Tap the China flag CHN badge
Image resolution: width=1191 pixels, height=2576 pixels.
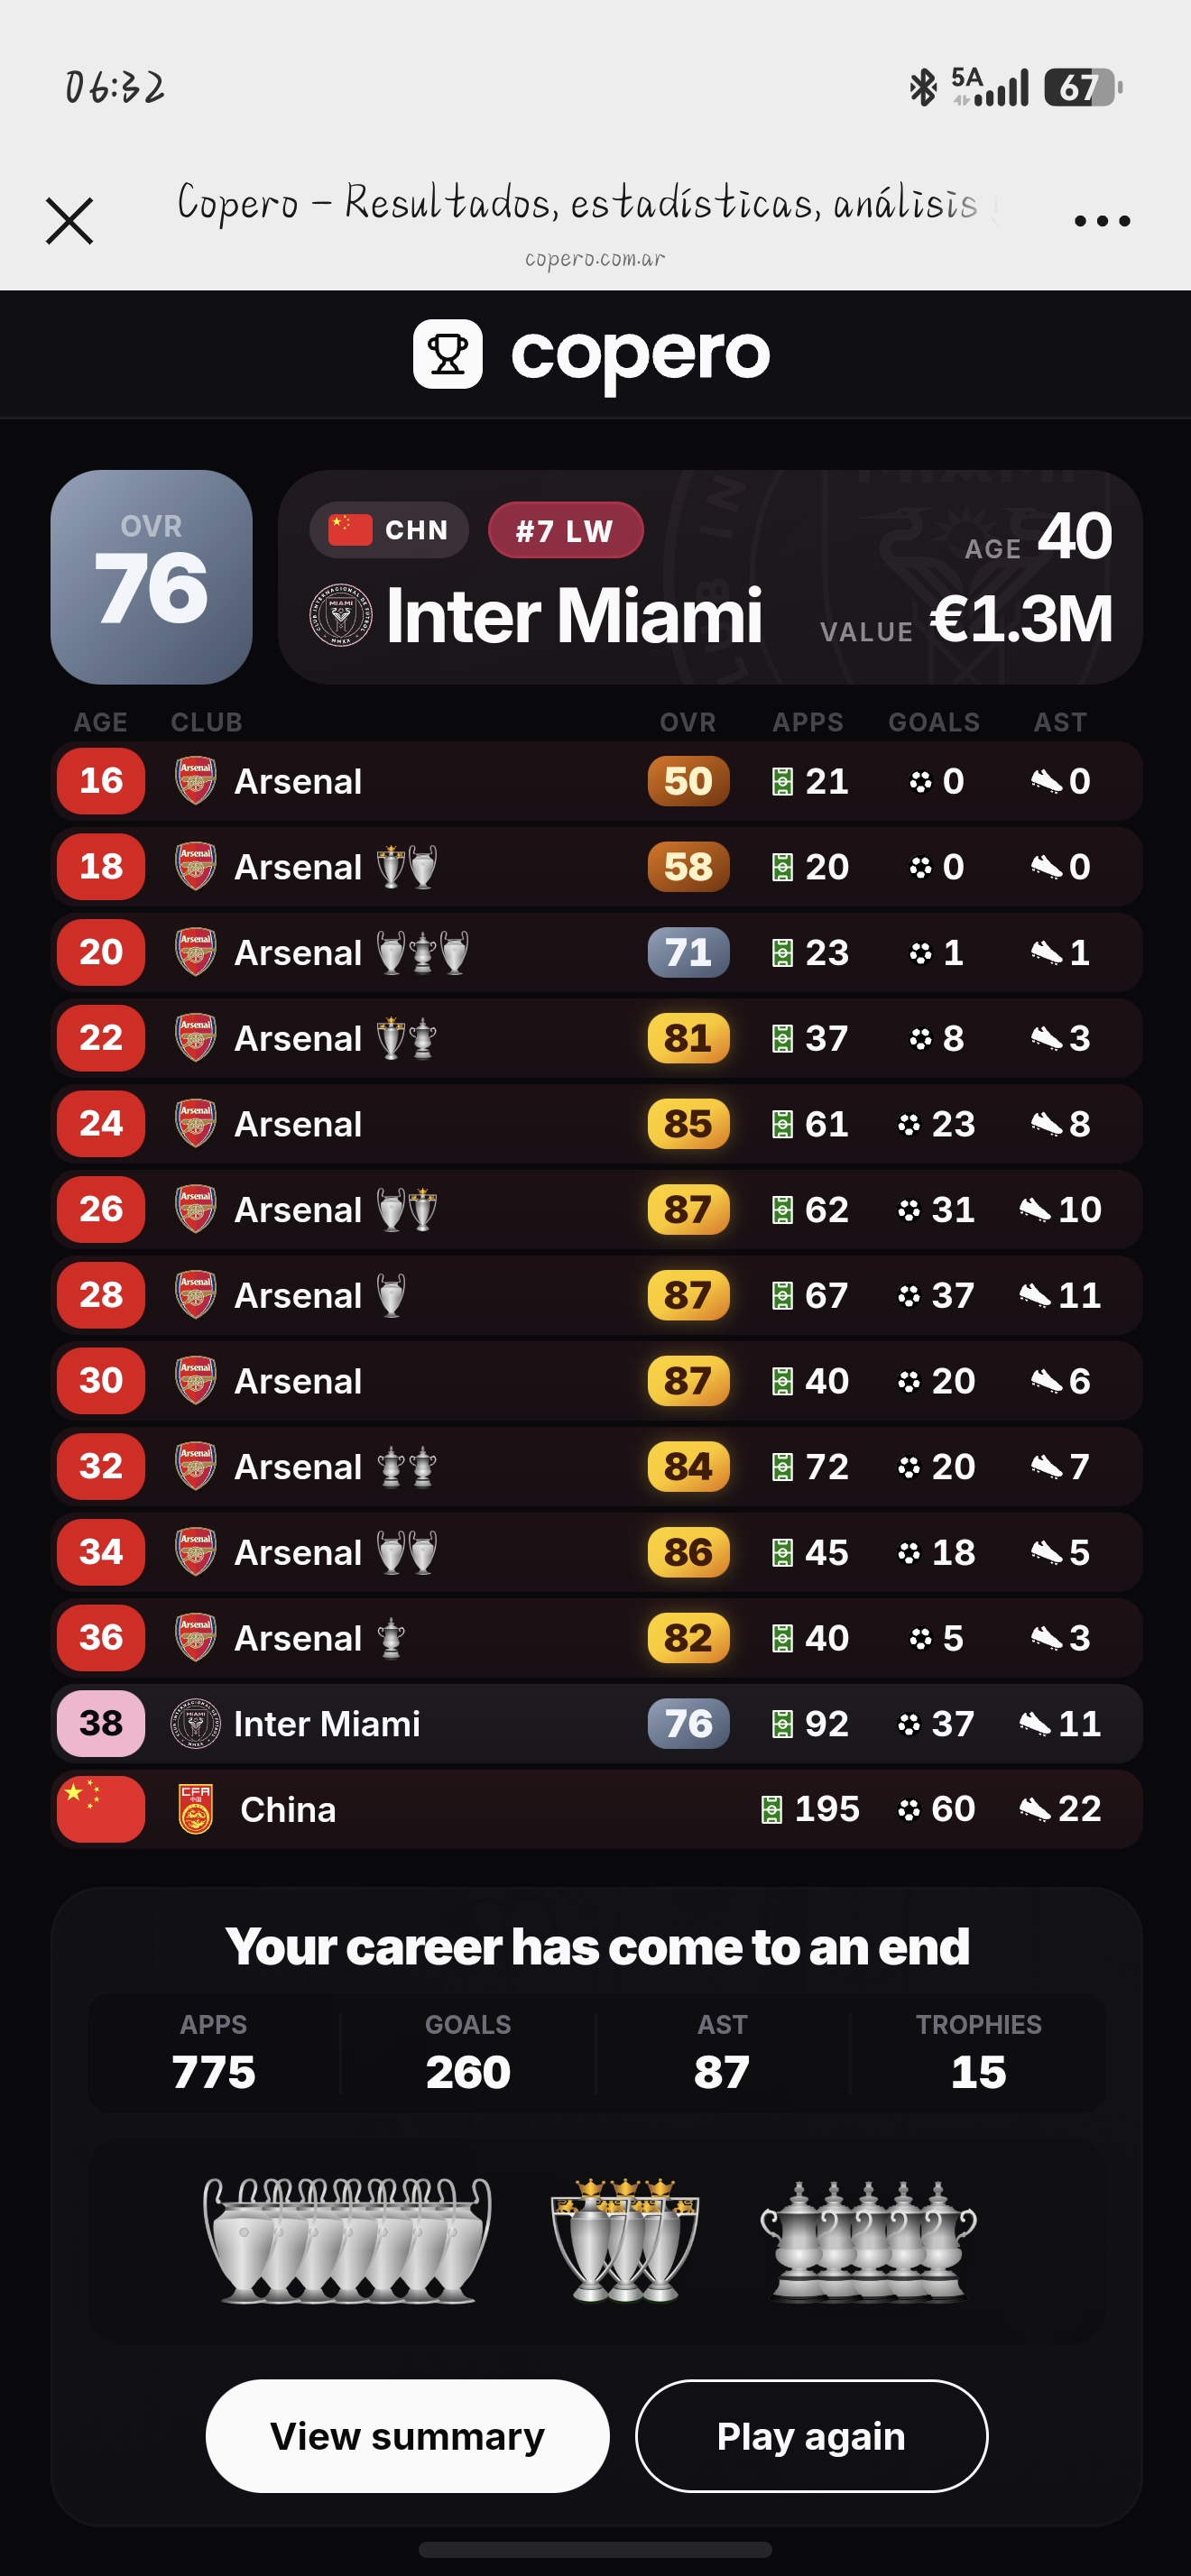[x=389, y=530]
